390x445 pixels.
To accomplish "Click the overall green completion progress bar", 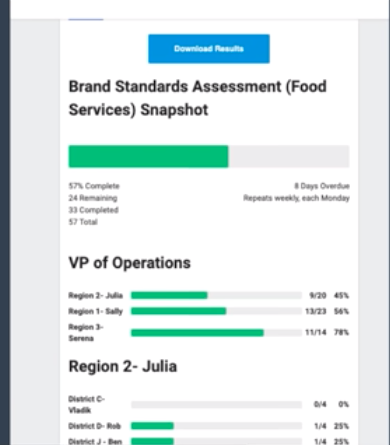I will pos(209,156).
